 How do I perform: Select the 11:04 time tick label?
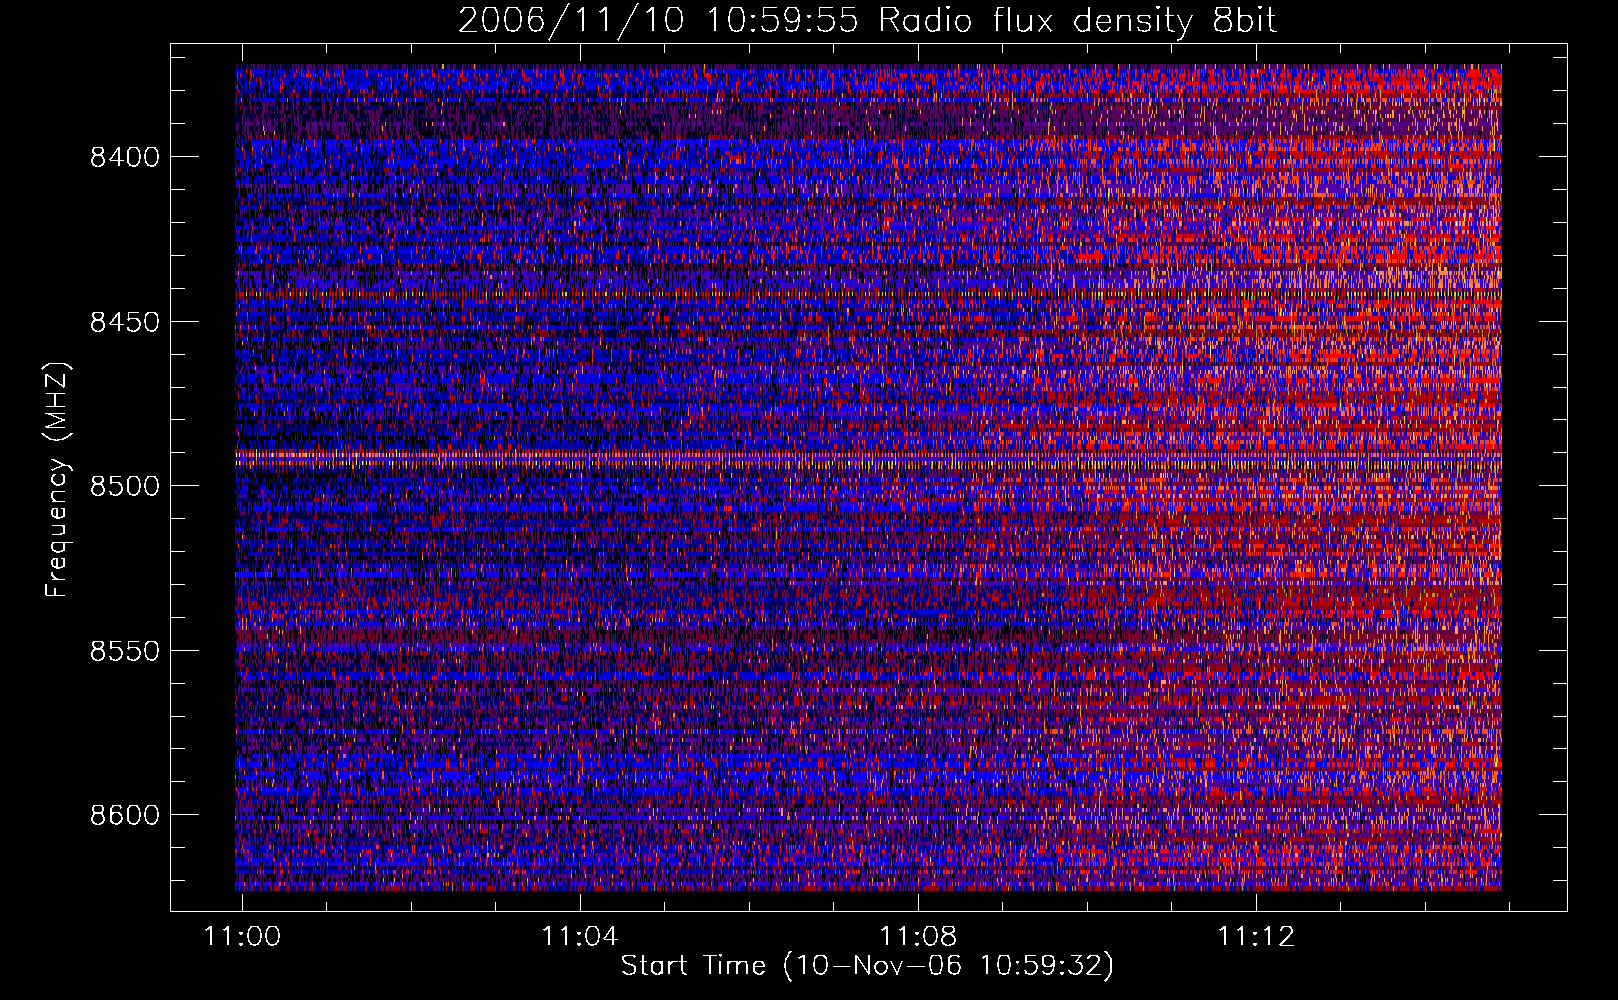pos(580,936)
